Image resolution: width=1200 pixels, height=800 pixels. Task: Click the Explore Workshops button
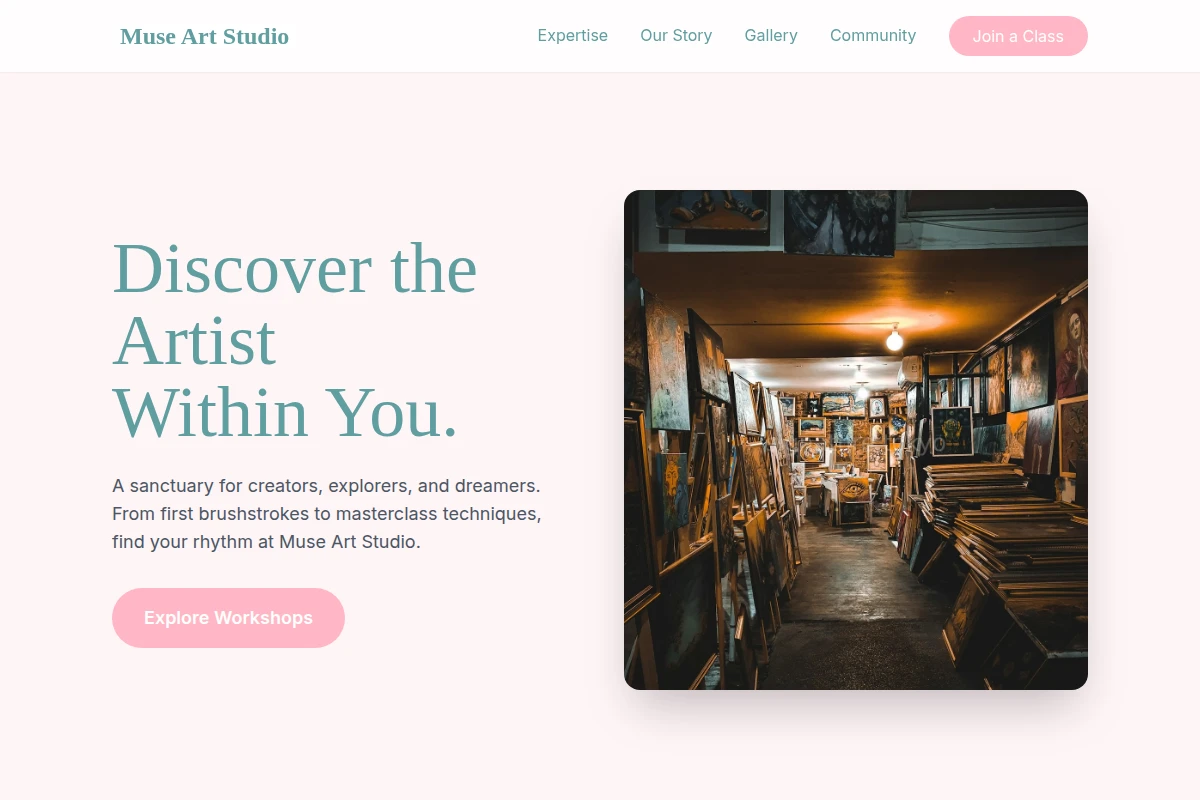pos(228,618)
